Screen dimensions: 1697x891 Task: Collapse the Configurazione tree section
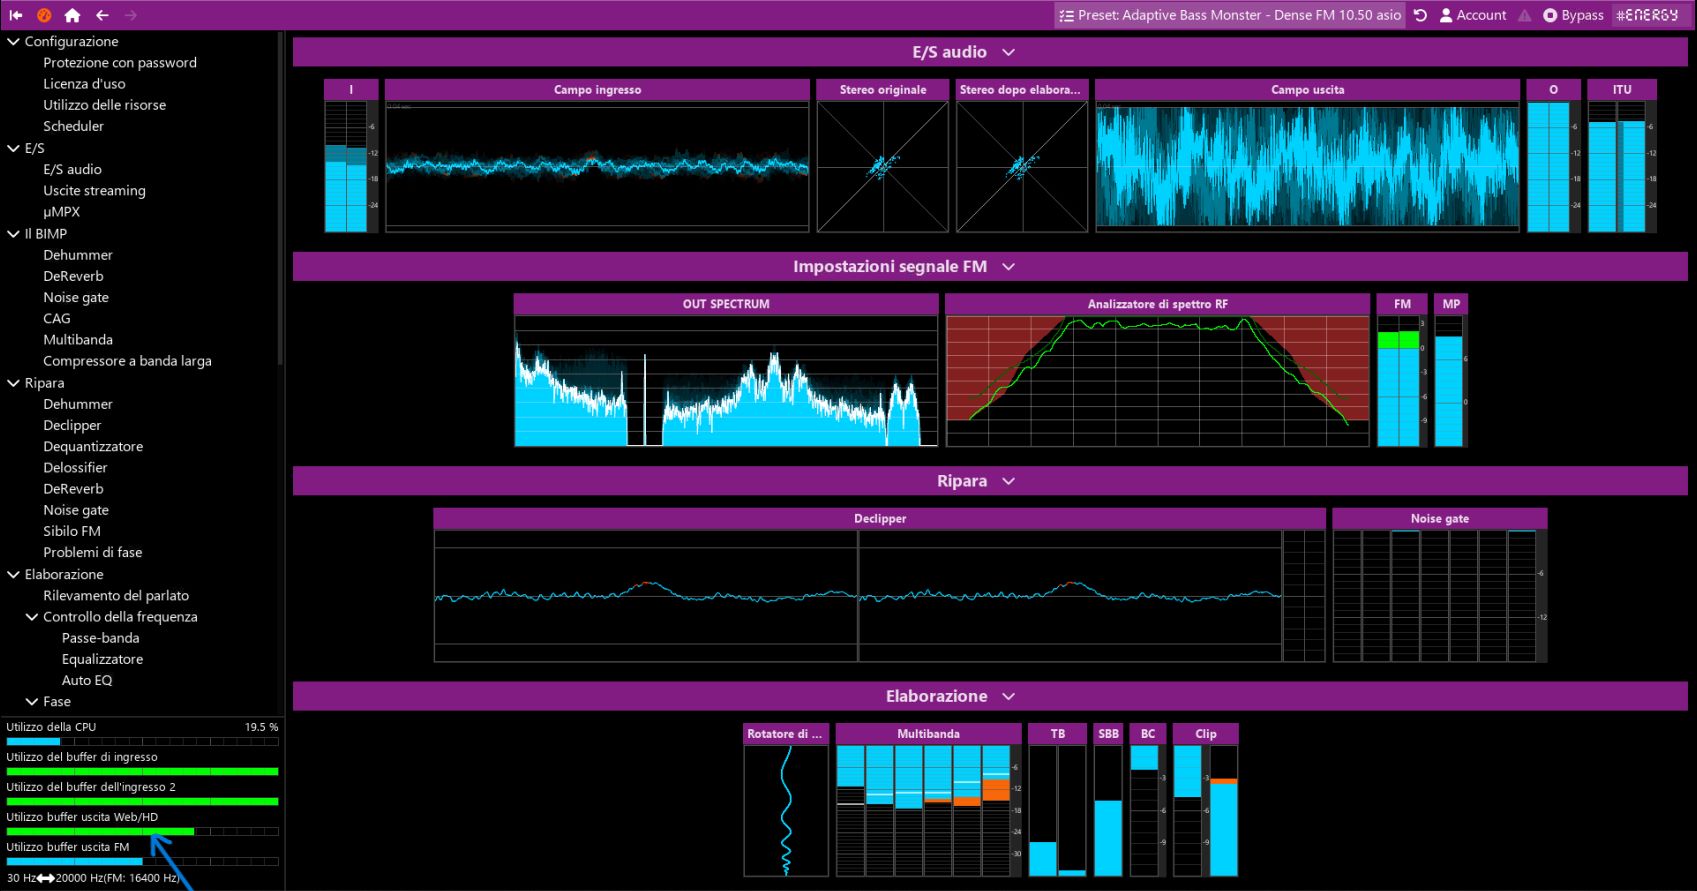coord(14,42)
